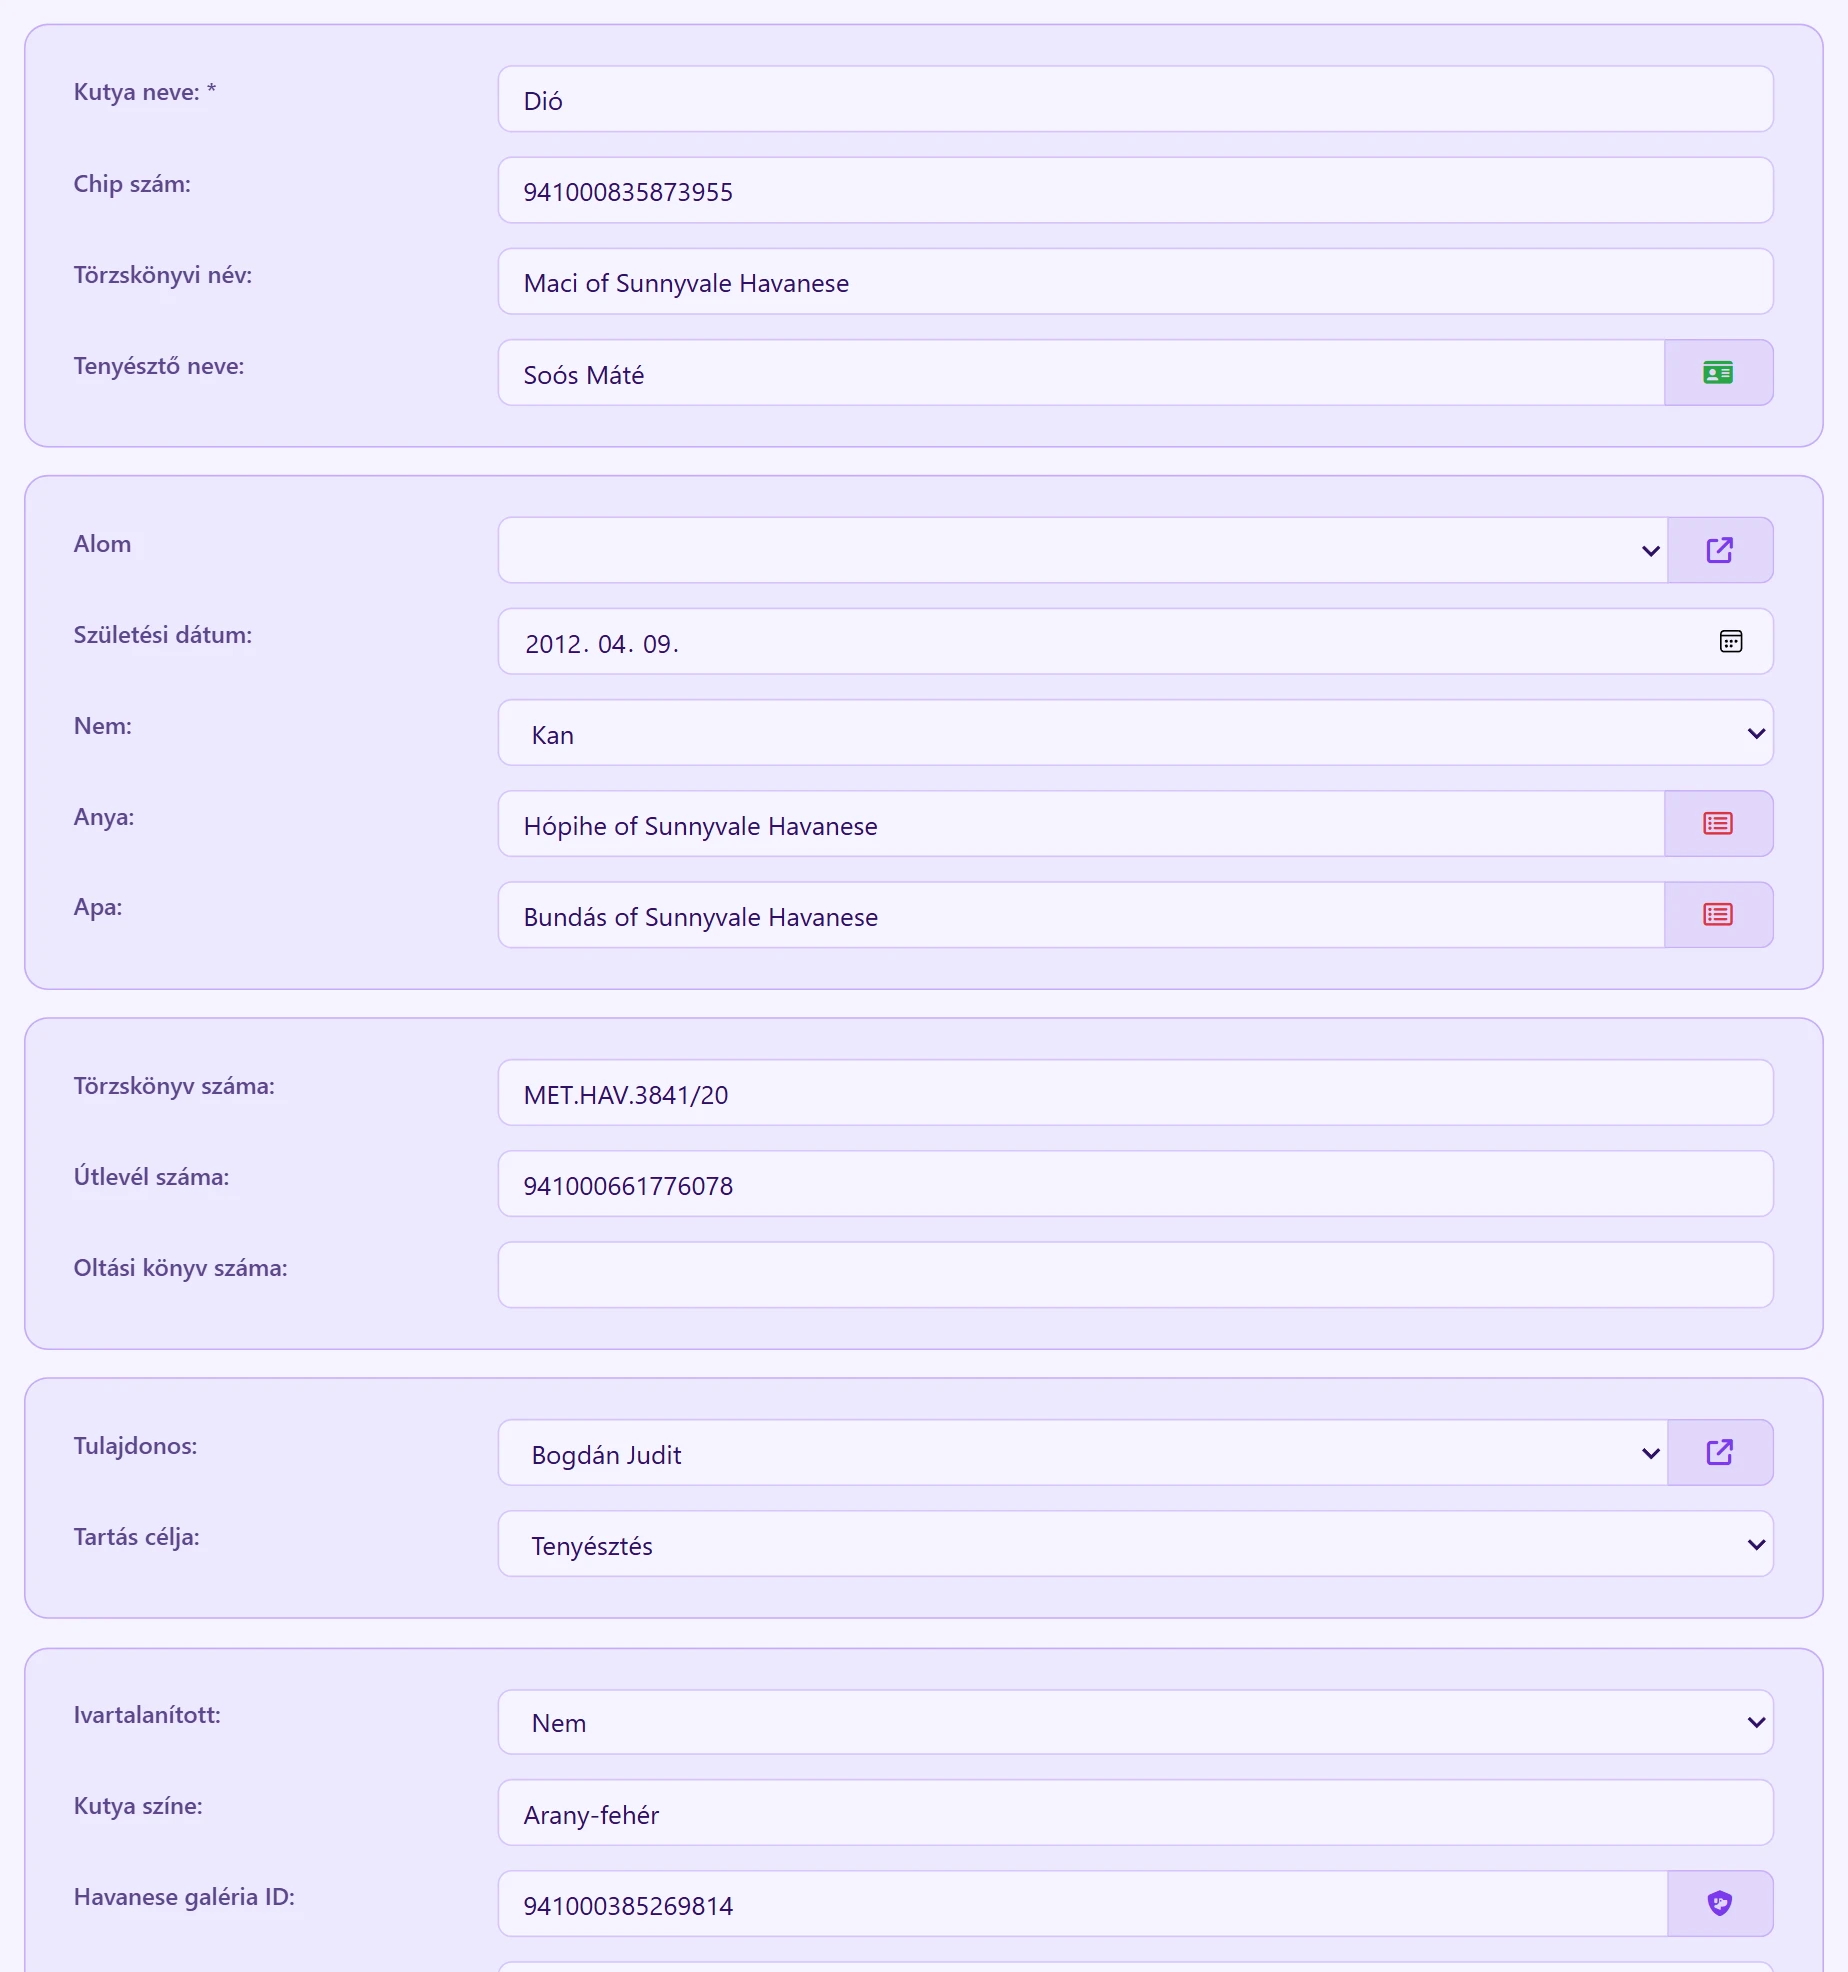Click the Kutya neve field containing Dió
The width and height of the screenshot is (1848, 1972).
tap(1135, 99)
